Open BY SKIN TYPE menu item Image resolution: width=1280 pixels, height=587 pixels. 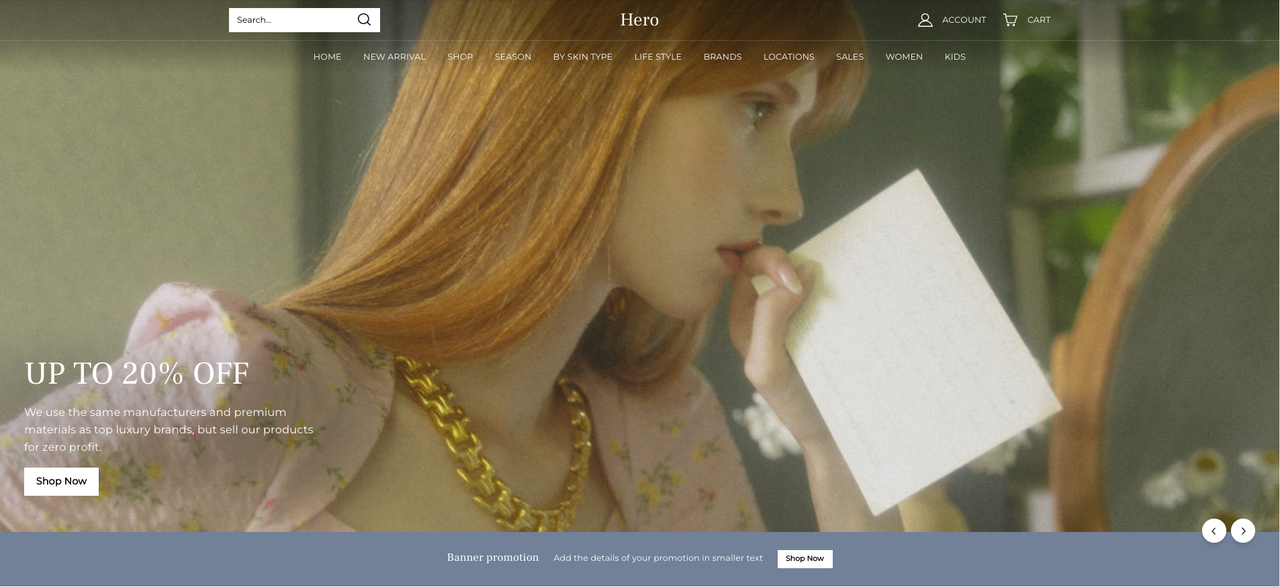(583, 57)
